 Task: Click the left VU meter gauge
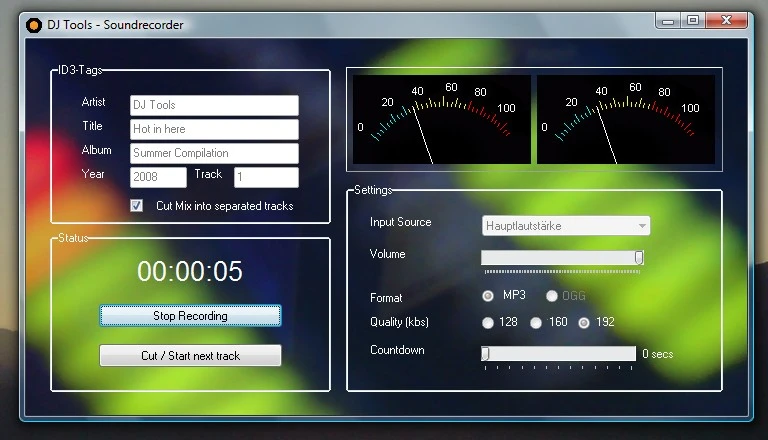click(439, 118)
